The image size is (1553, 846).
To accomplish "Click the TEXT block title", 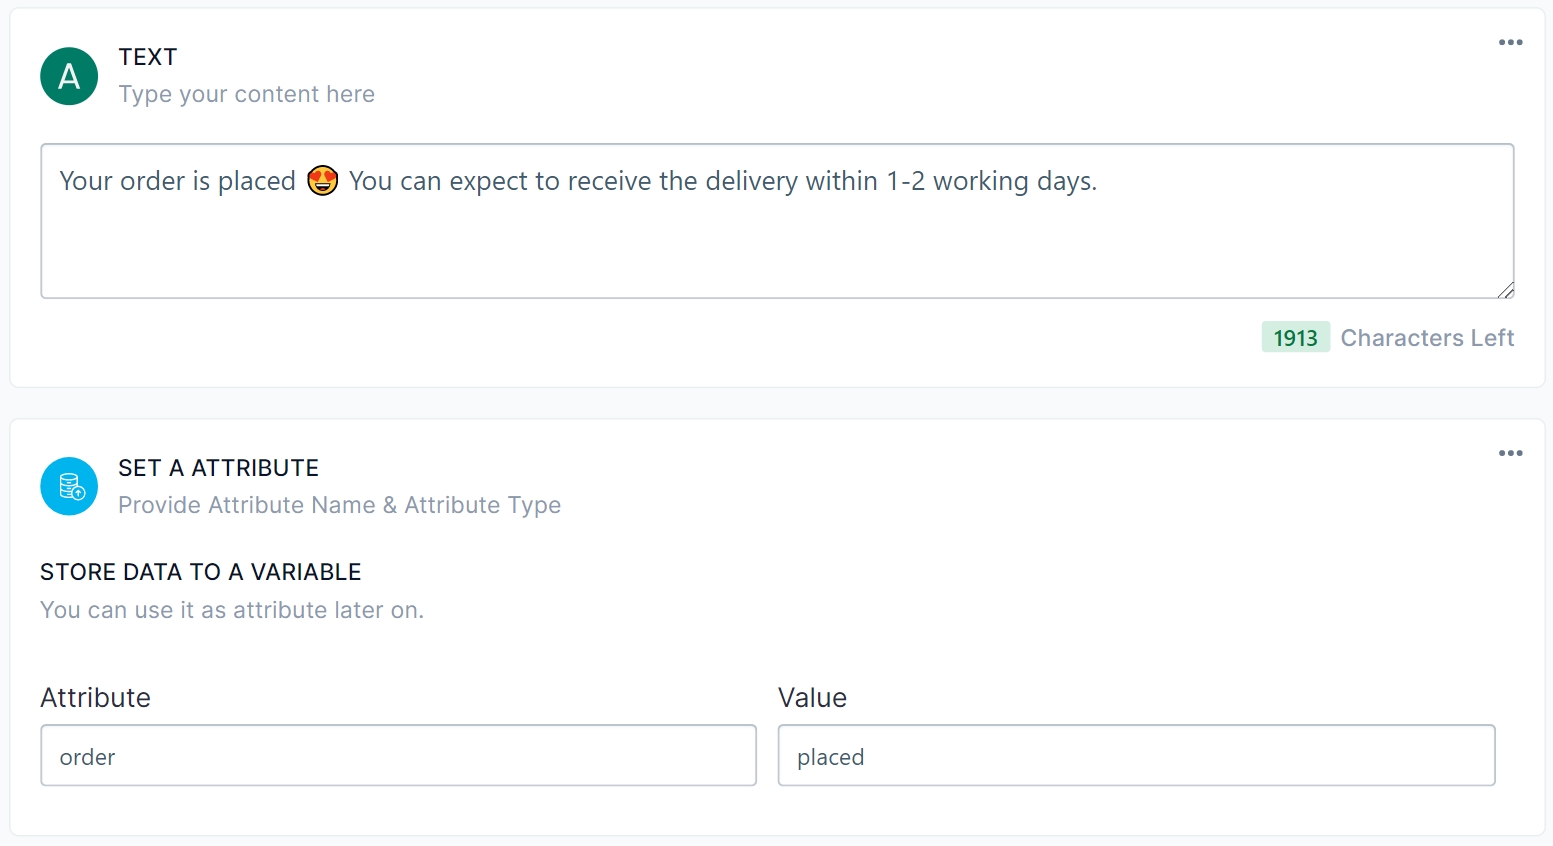I will pyautogui.click(x=148, y=57).
